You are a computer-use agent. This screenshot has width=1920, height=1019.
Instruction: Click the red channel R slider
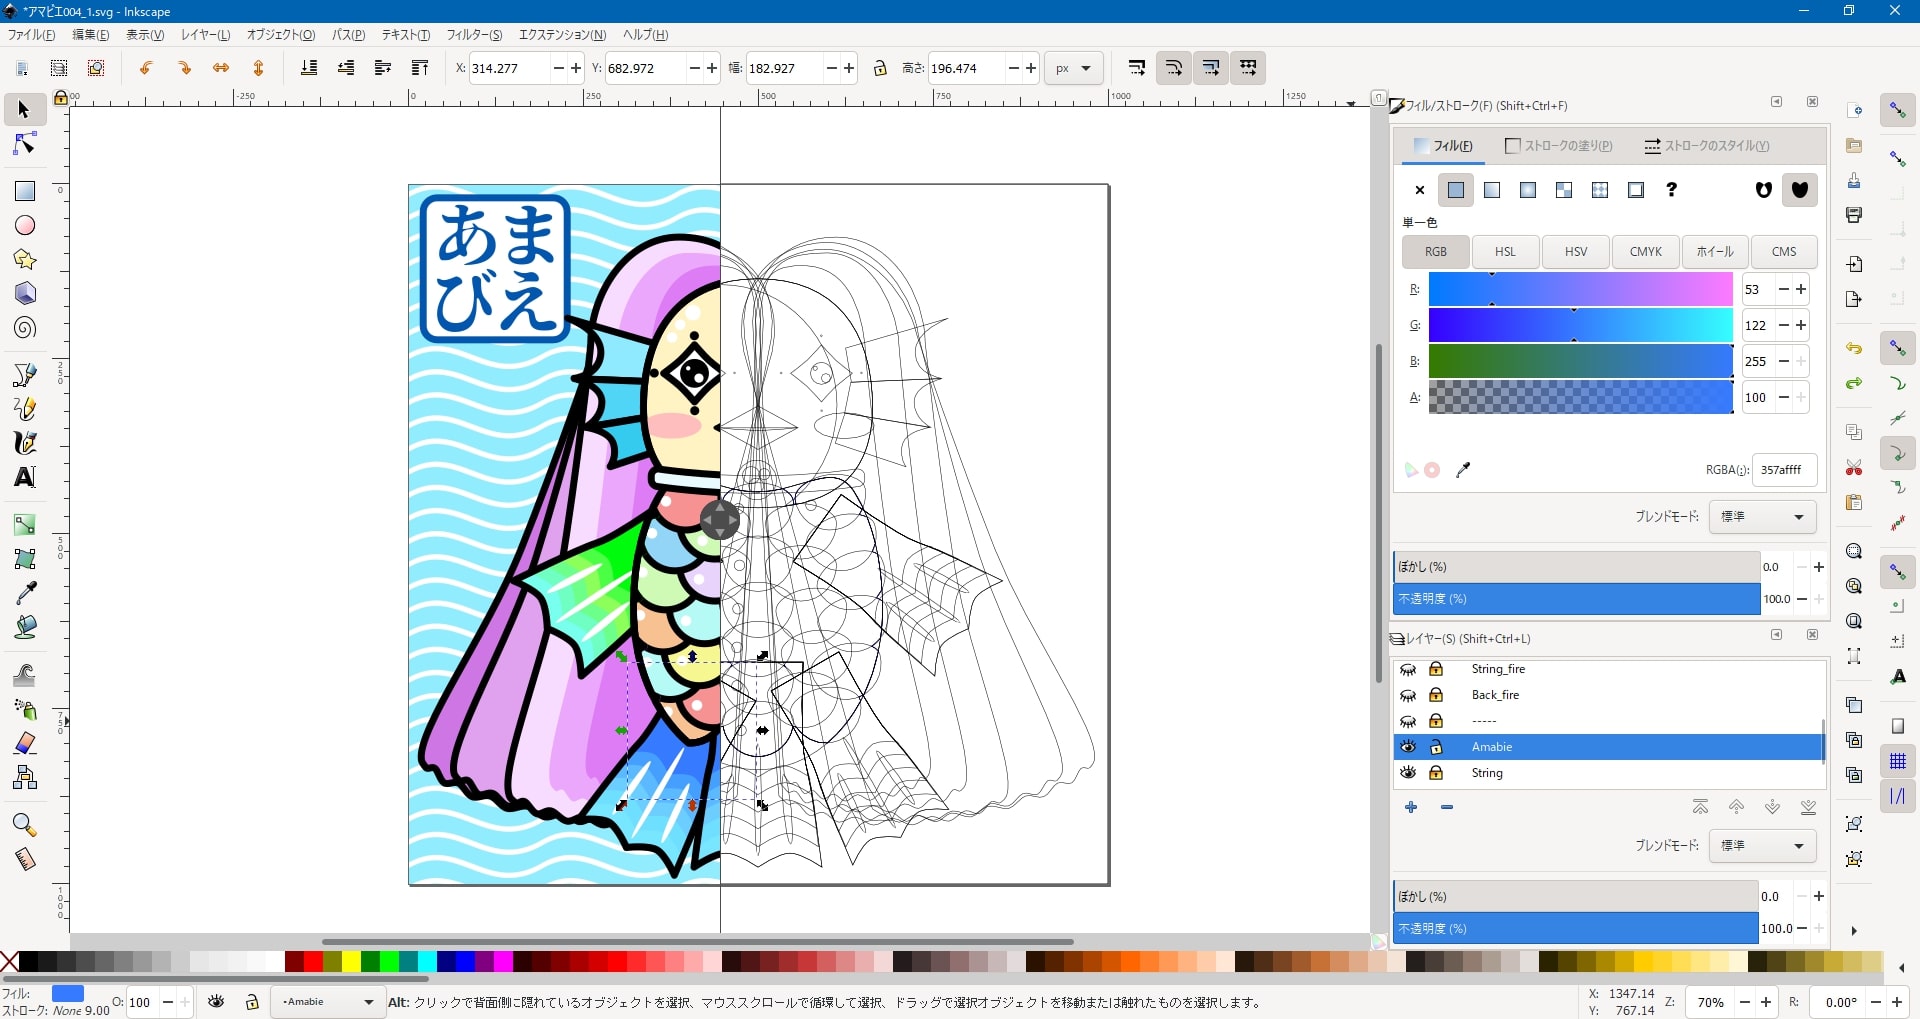tap(1580, 290)
